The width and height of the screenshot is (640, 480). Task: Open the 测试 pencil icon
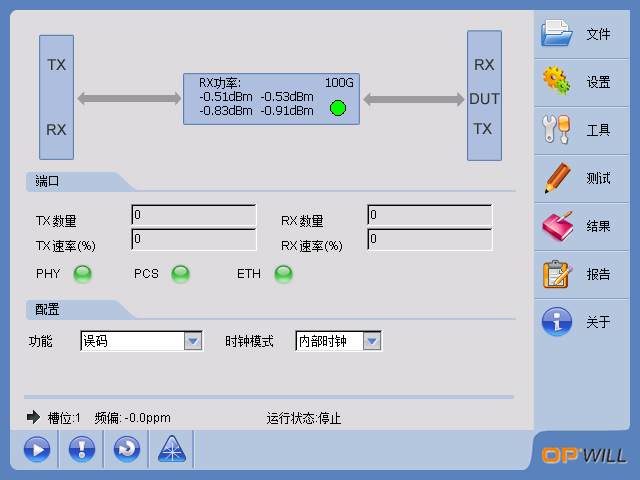click(x=558, y=178)
